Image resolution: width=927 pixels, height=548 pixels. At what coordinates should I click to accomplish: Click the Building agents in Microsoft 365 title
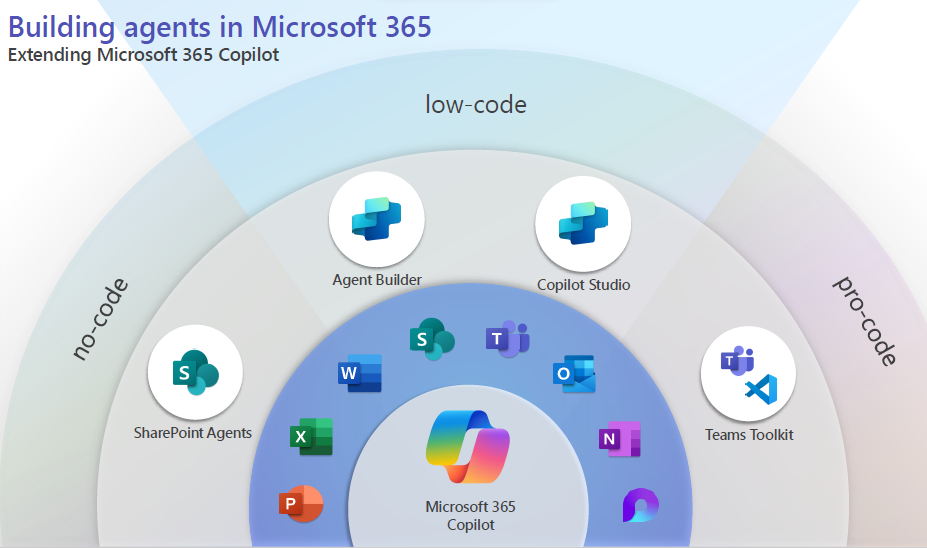[220, 27]
